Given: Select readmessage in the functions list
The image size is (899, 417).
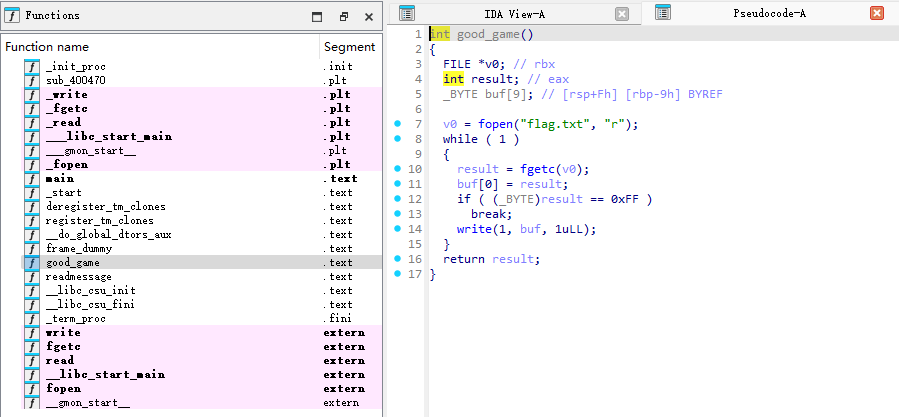Looking at the screenshot, I should pos(79,277).
